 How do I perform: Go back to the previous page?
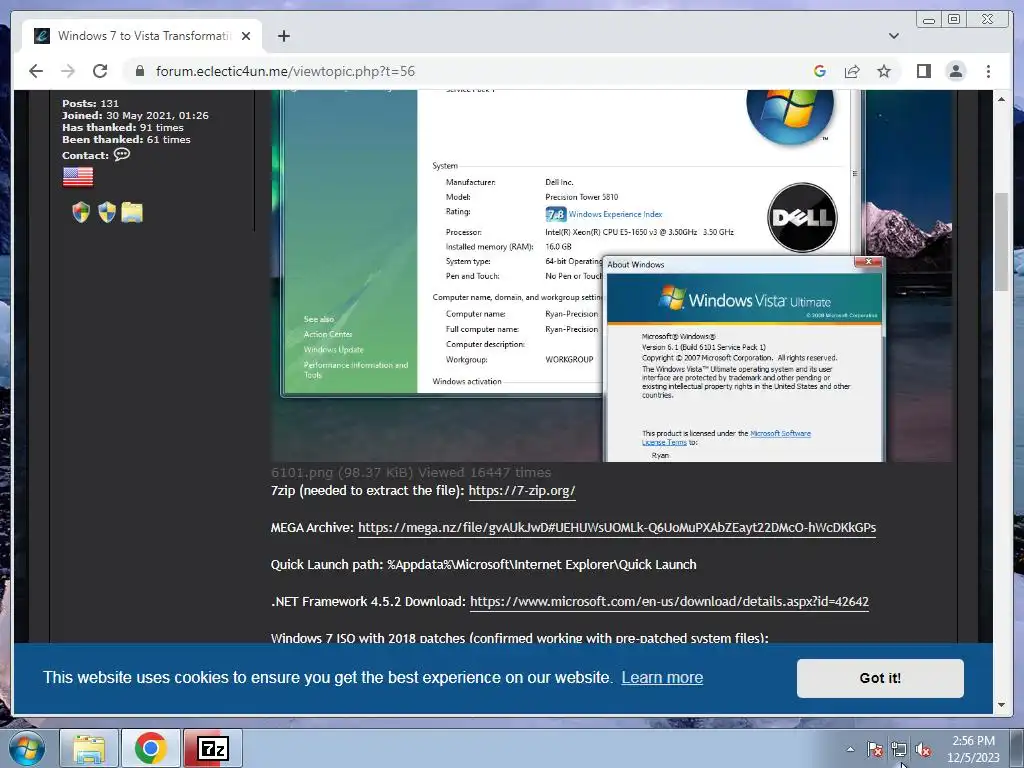(x=36, y=71)
